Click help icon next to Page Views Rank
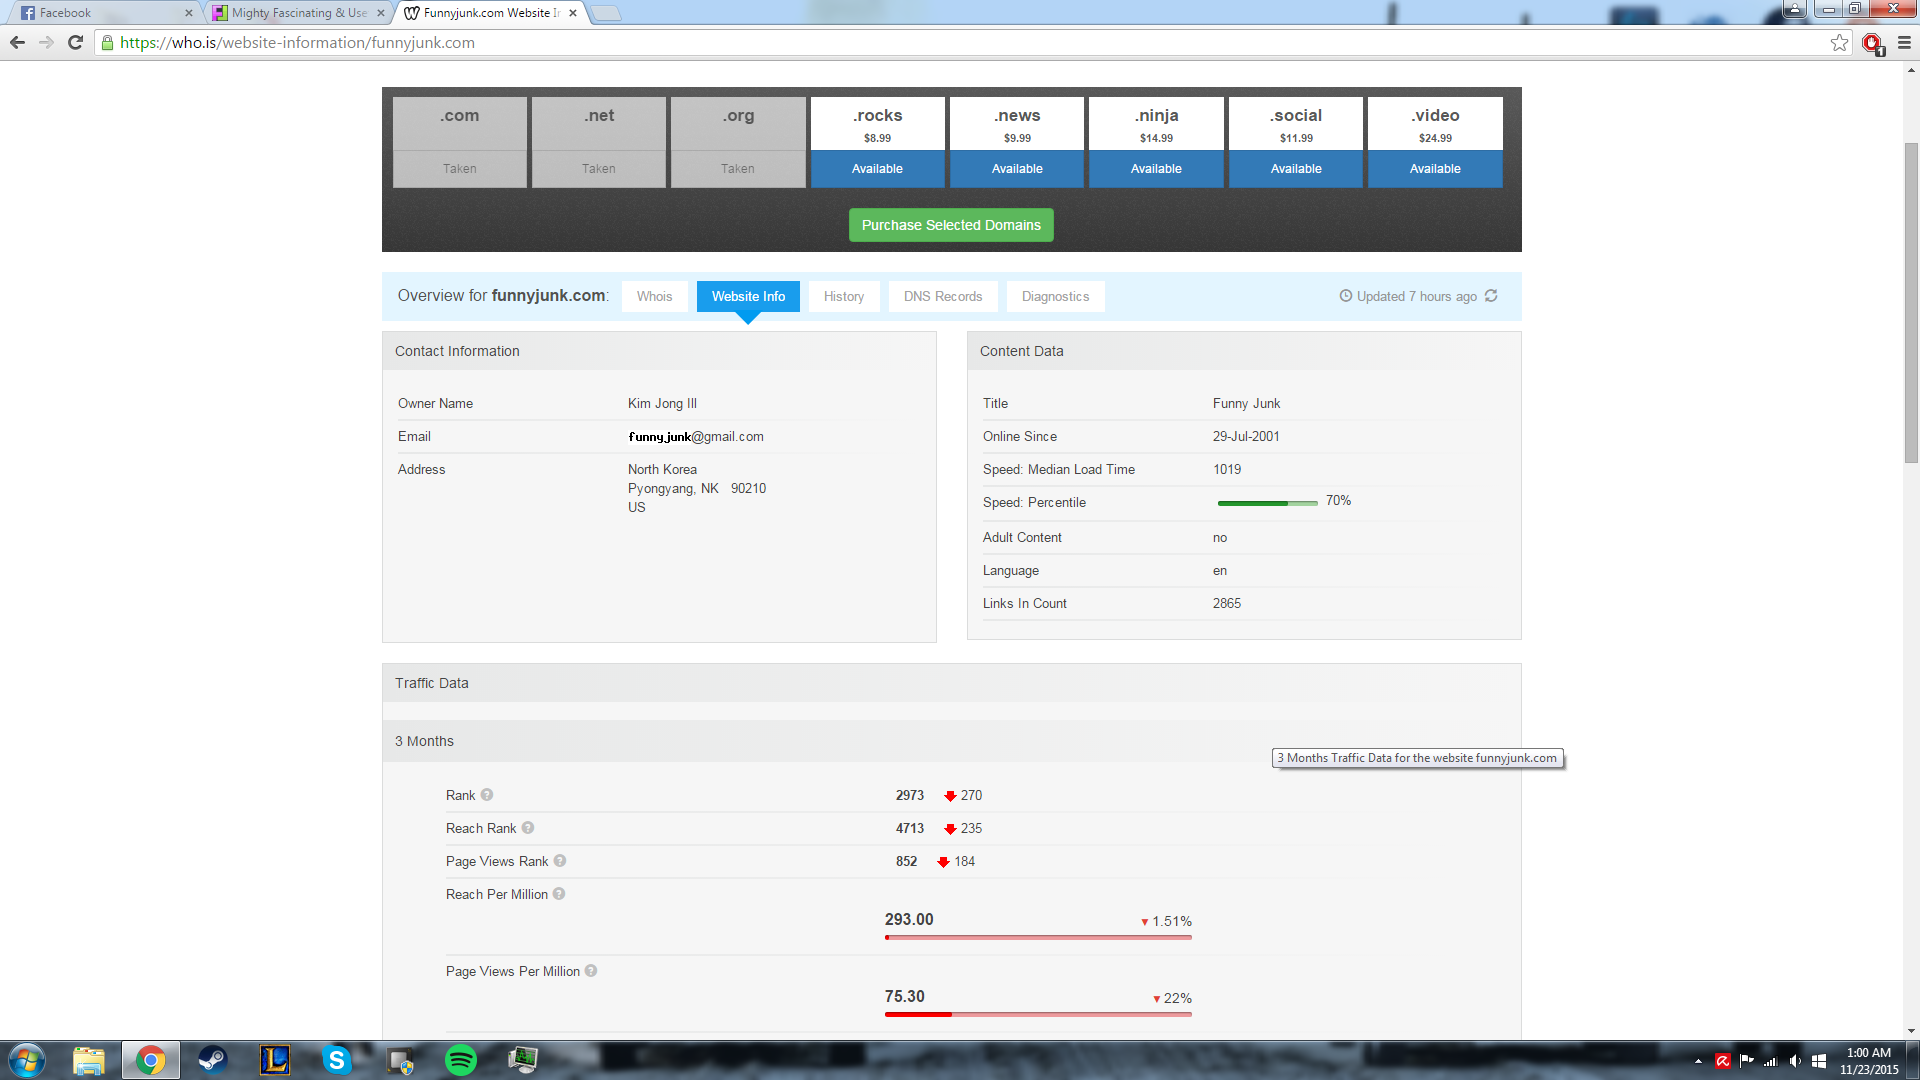 click(560, 861)
